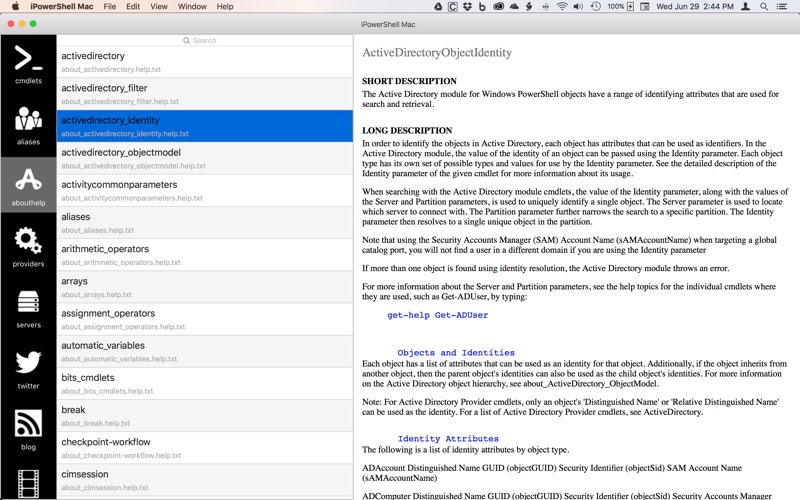The height and width of the screenshot is (500, 800).
Task: Select the activedirectory_filter help topic
Action: click(x=205, y=94)
